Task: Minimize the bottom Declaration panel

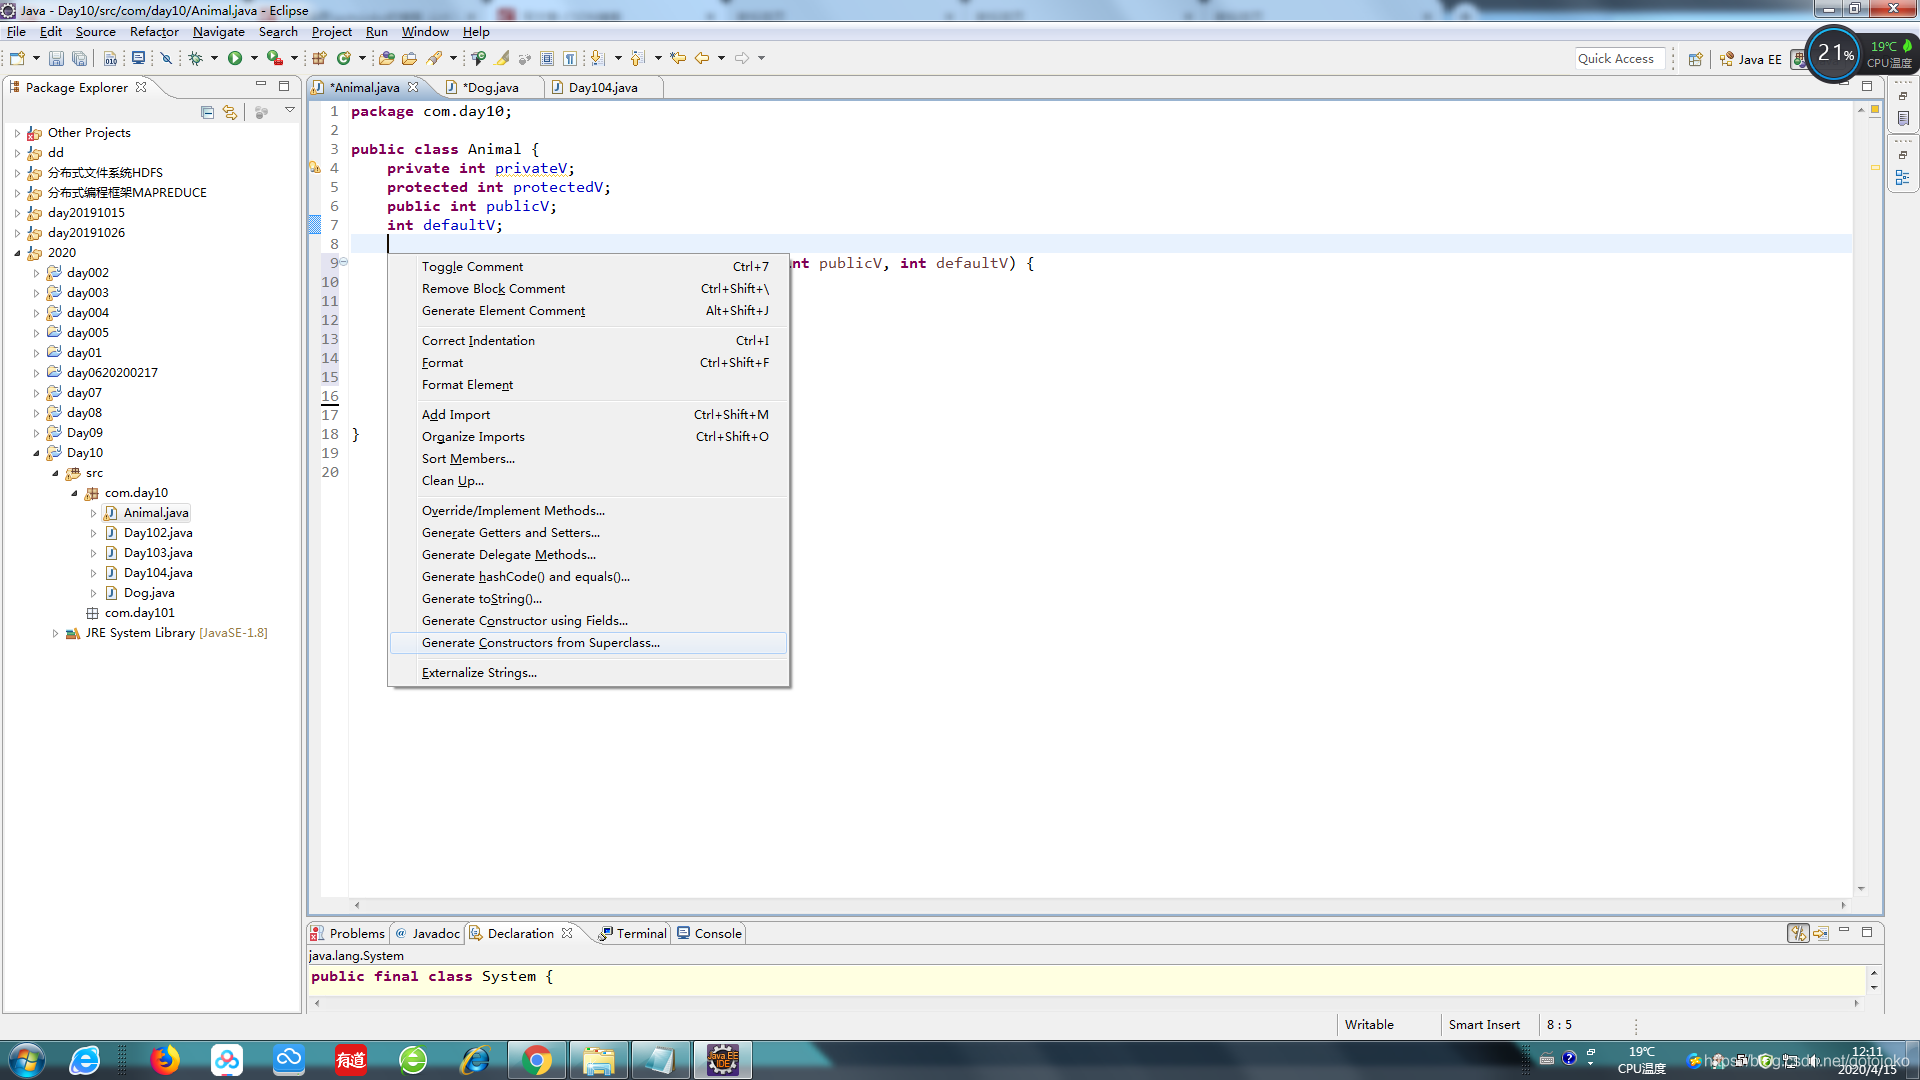Action: (x=1844, y=931)
